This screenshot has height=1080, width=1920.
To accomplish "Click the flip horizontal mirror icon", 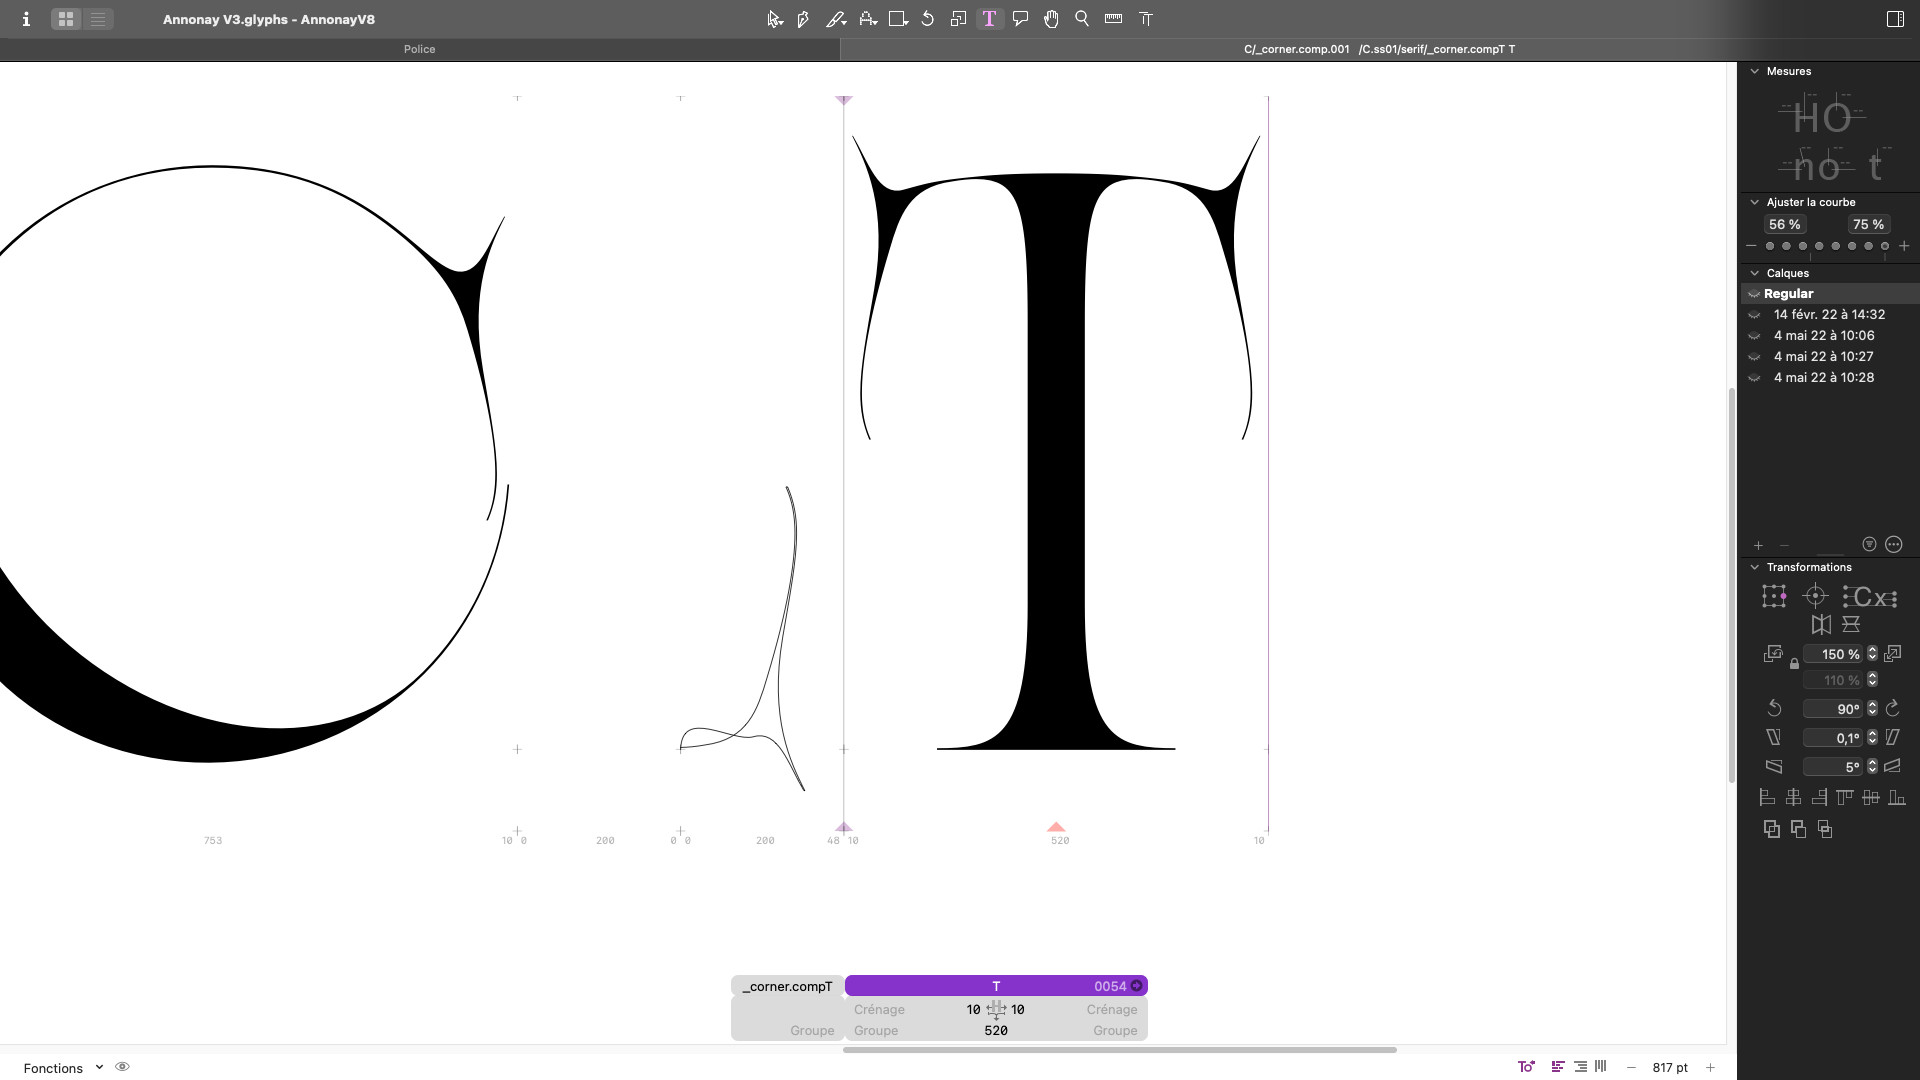I will pyautogui.click(x=1821, y=625).
